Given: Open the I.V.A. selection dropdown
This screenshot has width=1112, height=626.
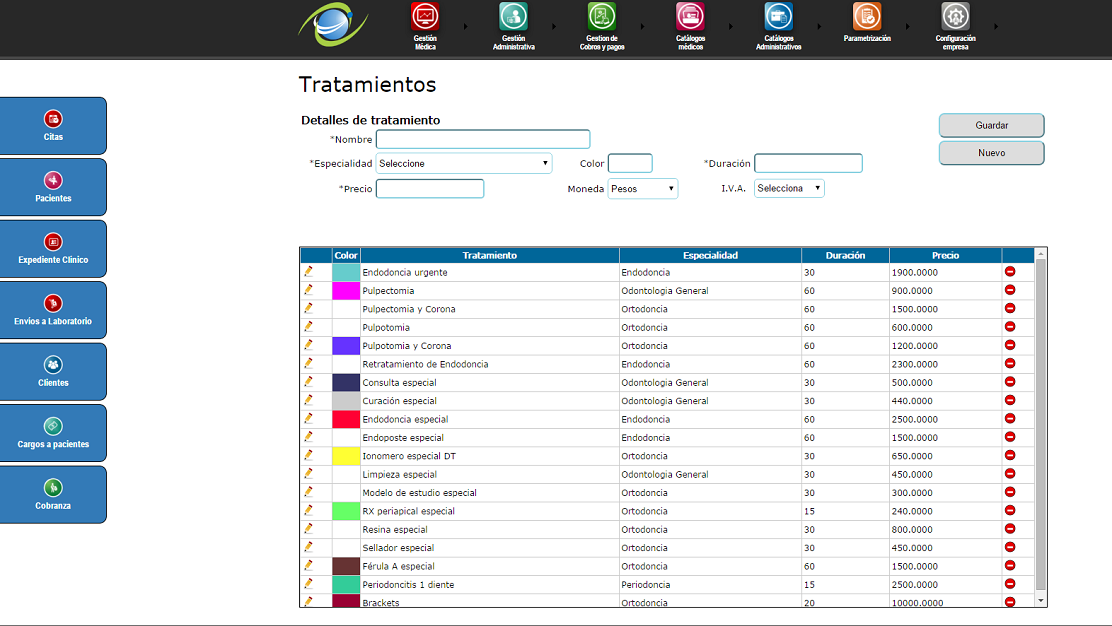Looking at the screenshot, I should (789, 188).
